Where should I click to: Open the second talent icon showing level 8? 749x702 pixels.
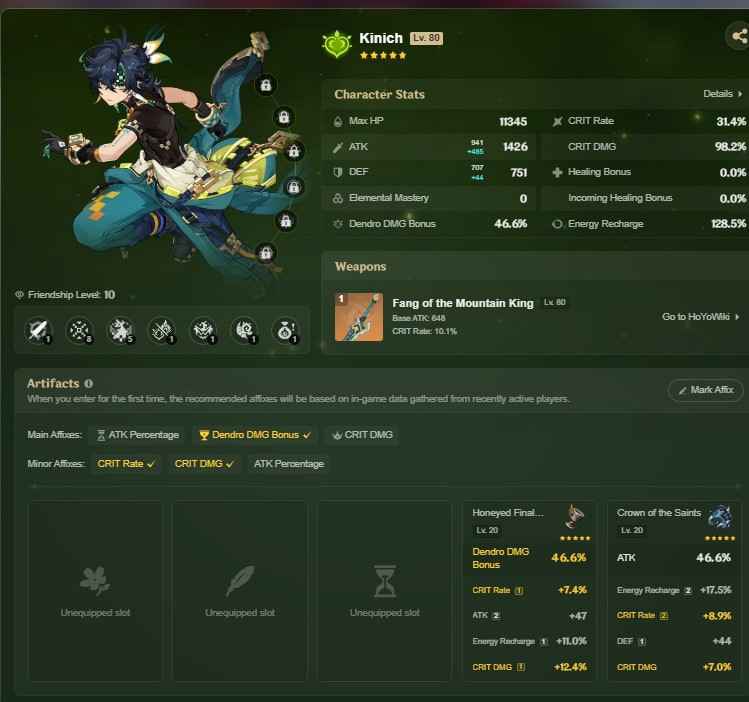click(79, 330)
